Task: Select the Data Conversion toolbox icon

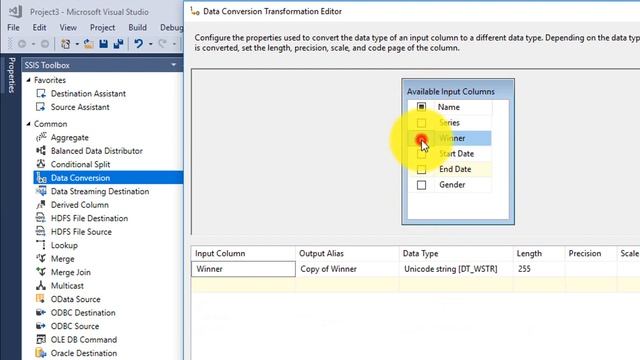Action: (41, 178)
